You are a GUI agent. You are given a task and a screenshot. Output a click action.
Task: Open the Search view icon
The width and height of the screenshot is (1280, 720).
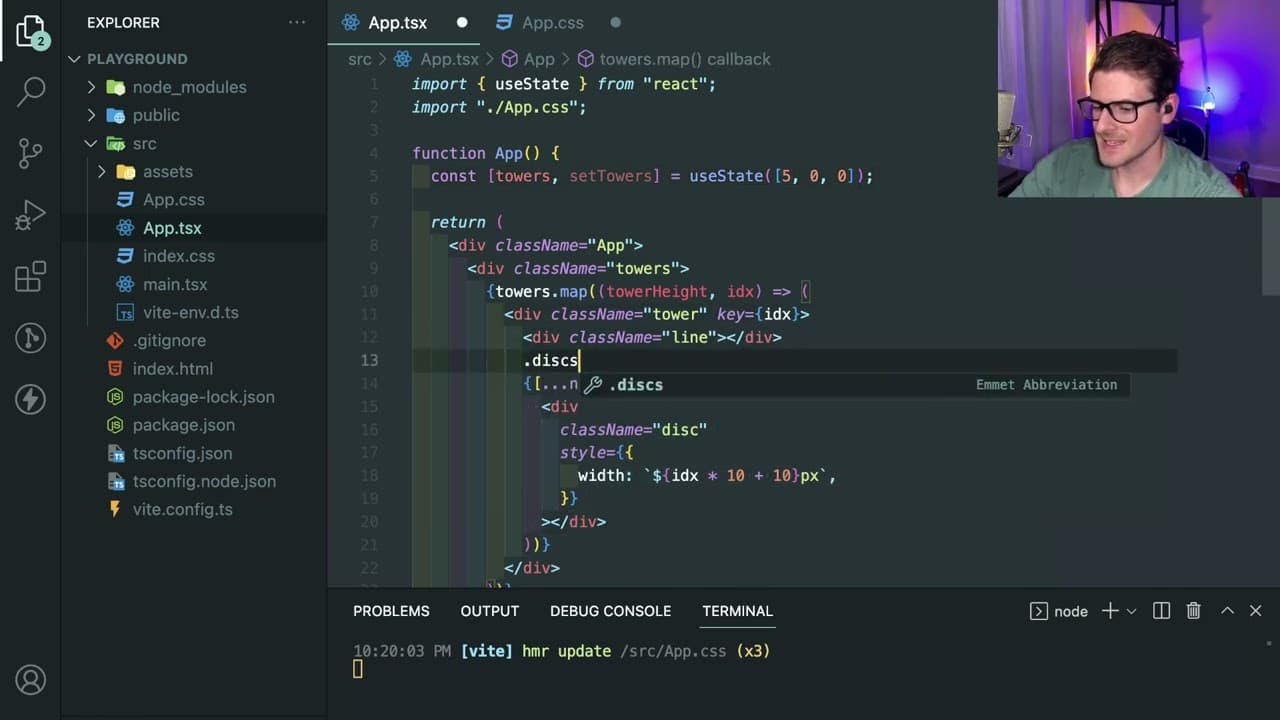pyautogui.click(x=31, y=91)
